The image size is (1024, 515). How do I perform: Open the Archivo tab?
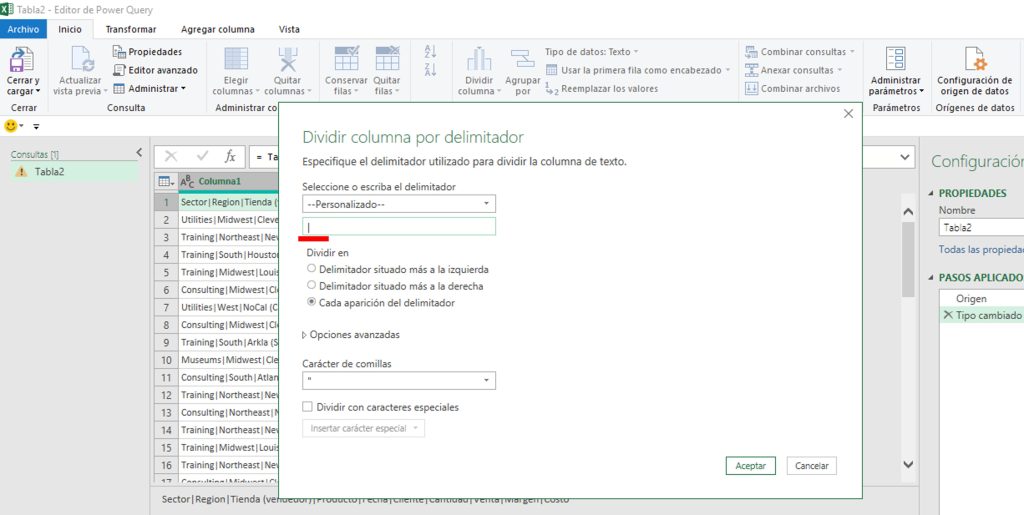(x=24, y=29)
